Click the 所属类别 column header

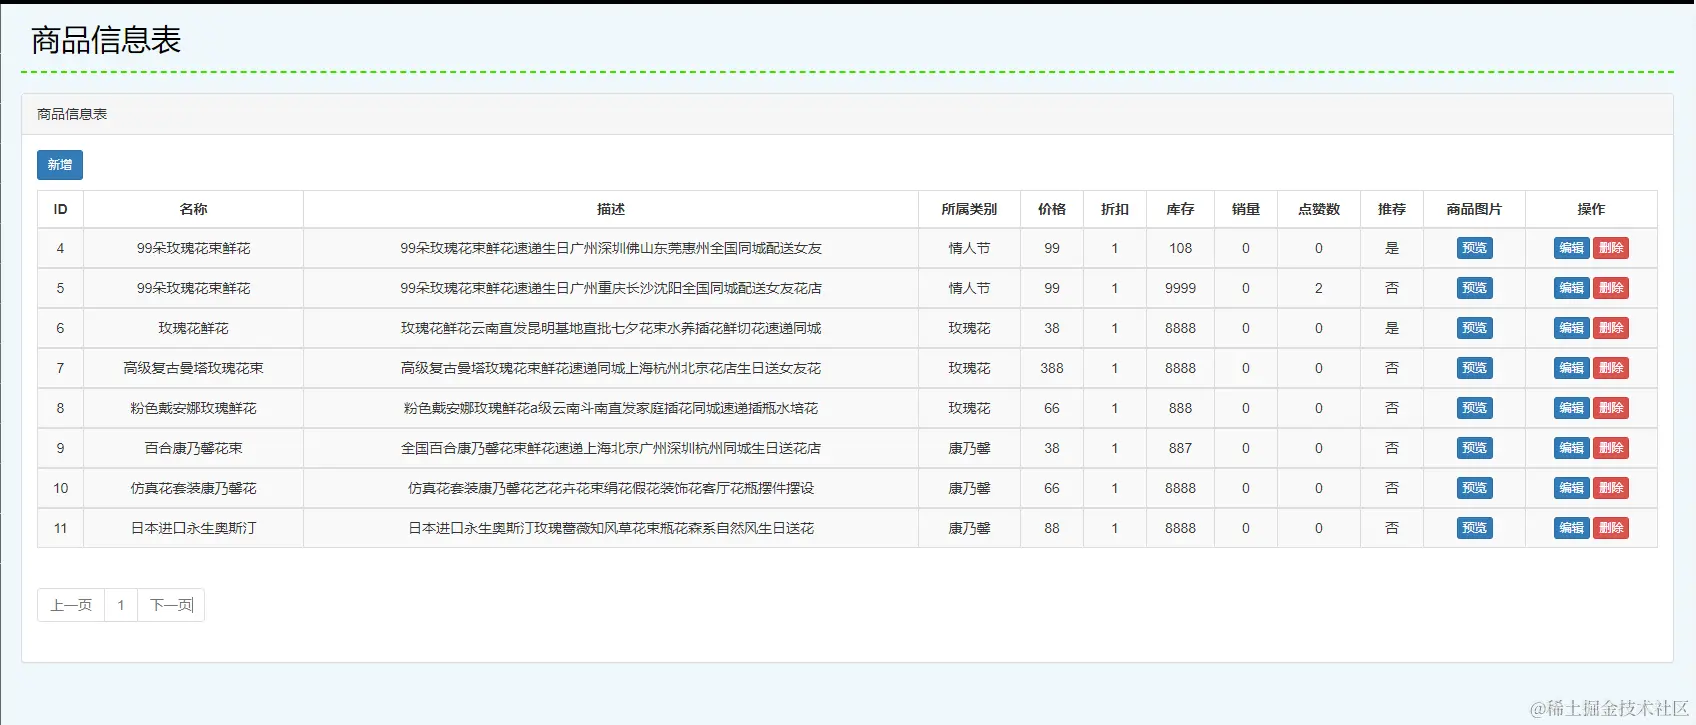pos(969,209)
